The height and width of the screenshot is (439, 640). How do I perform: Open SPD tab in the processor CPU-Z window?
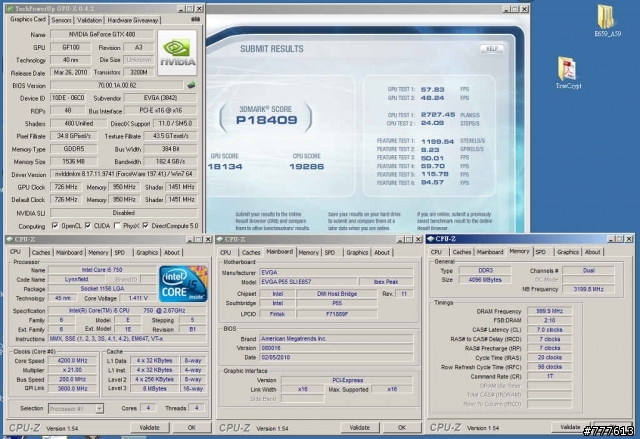point(120,253)
